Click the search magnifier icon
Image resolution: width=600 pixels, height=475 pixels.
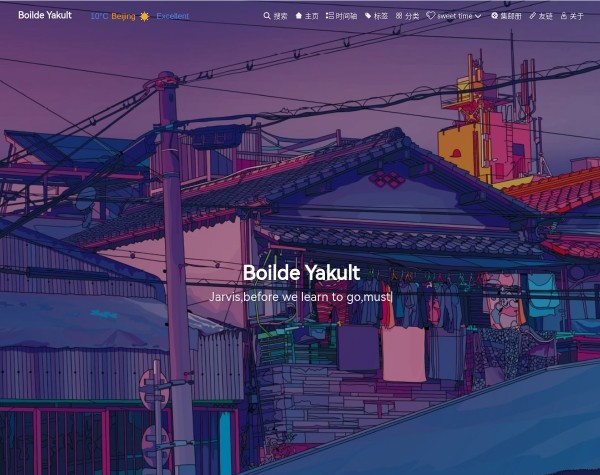coord(267,16)
